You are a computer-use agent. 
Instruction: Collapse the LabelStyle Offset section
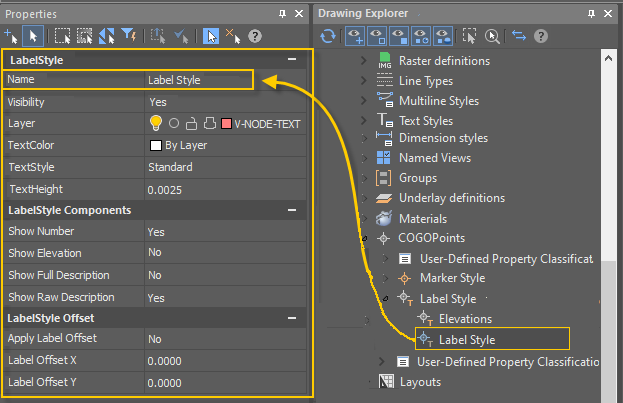(292, 318)
